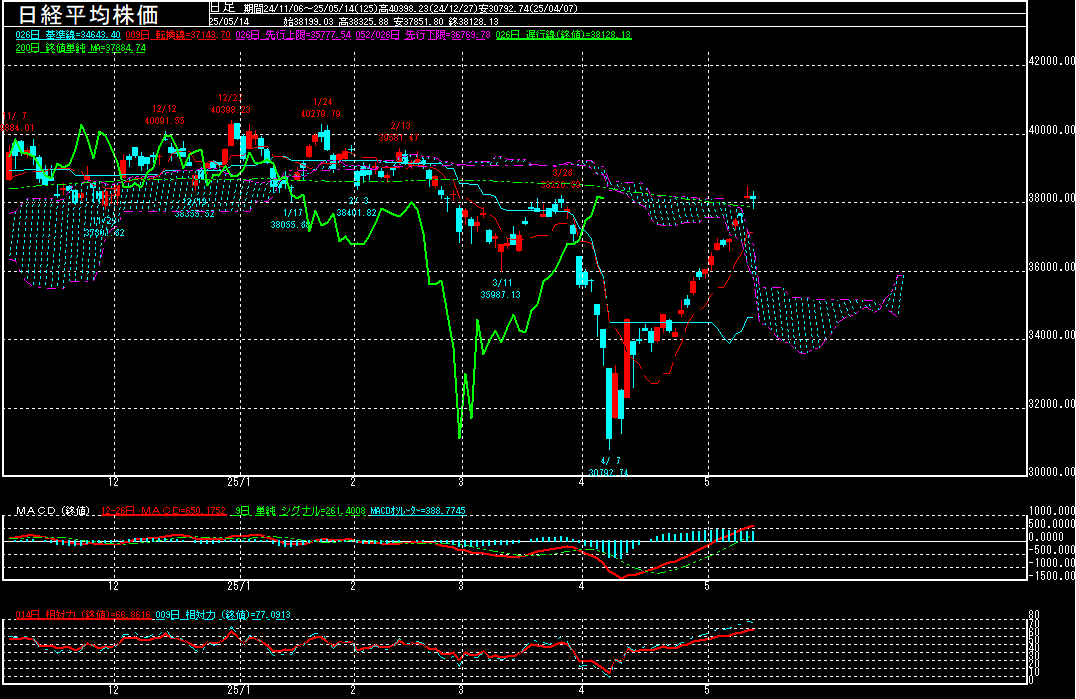The image size is (1076, 699).
Task: Select the 009日 転換線=37143.70 legend label
Action: [x=178, y=35]
